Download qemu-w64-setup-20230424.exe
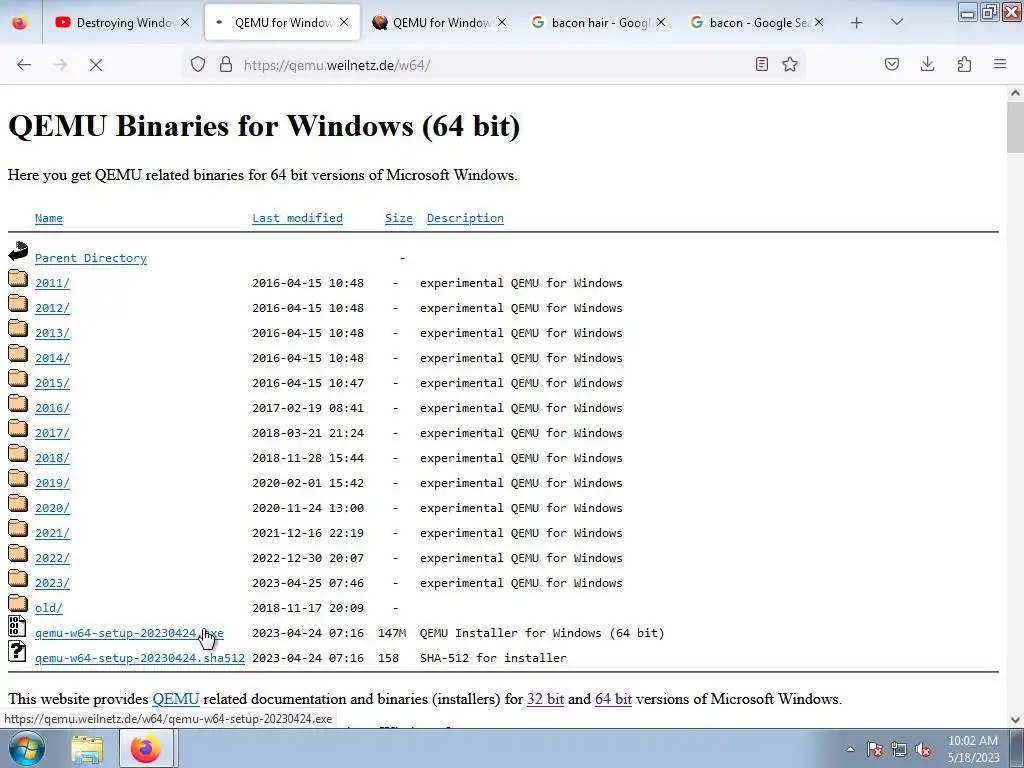The width and height of the screenshot is (1024, 768). coord(129,633)
